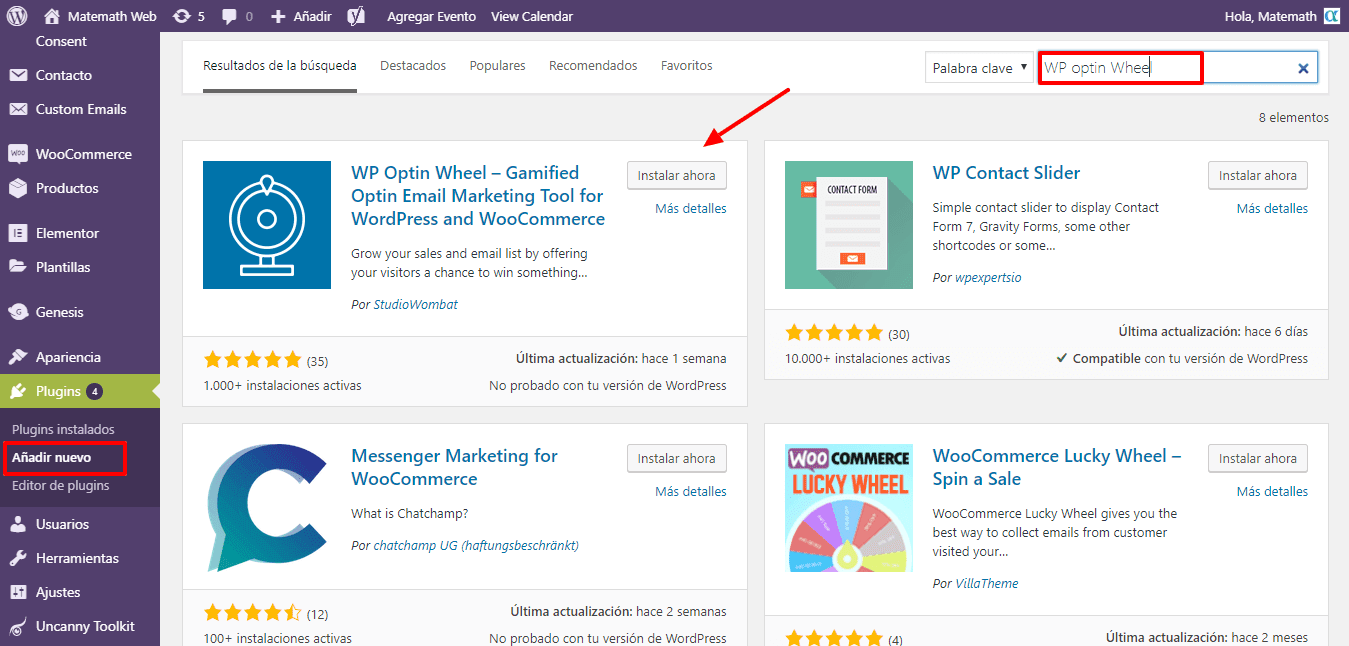Click the Usuarios person icon
This screenshot has height=646, width=1349.
coord(18,524)
